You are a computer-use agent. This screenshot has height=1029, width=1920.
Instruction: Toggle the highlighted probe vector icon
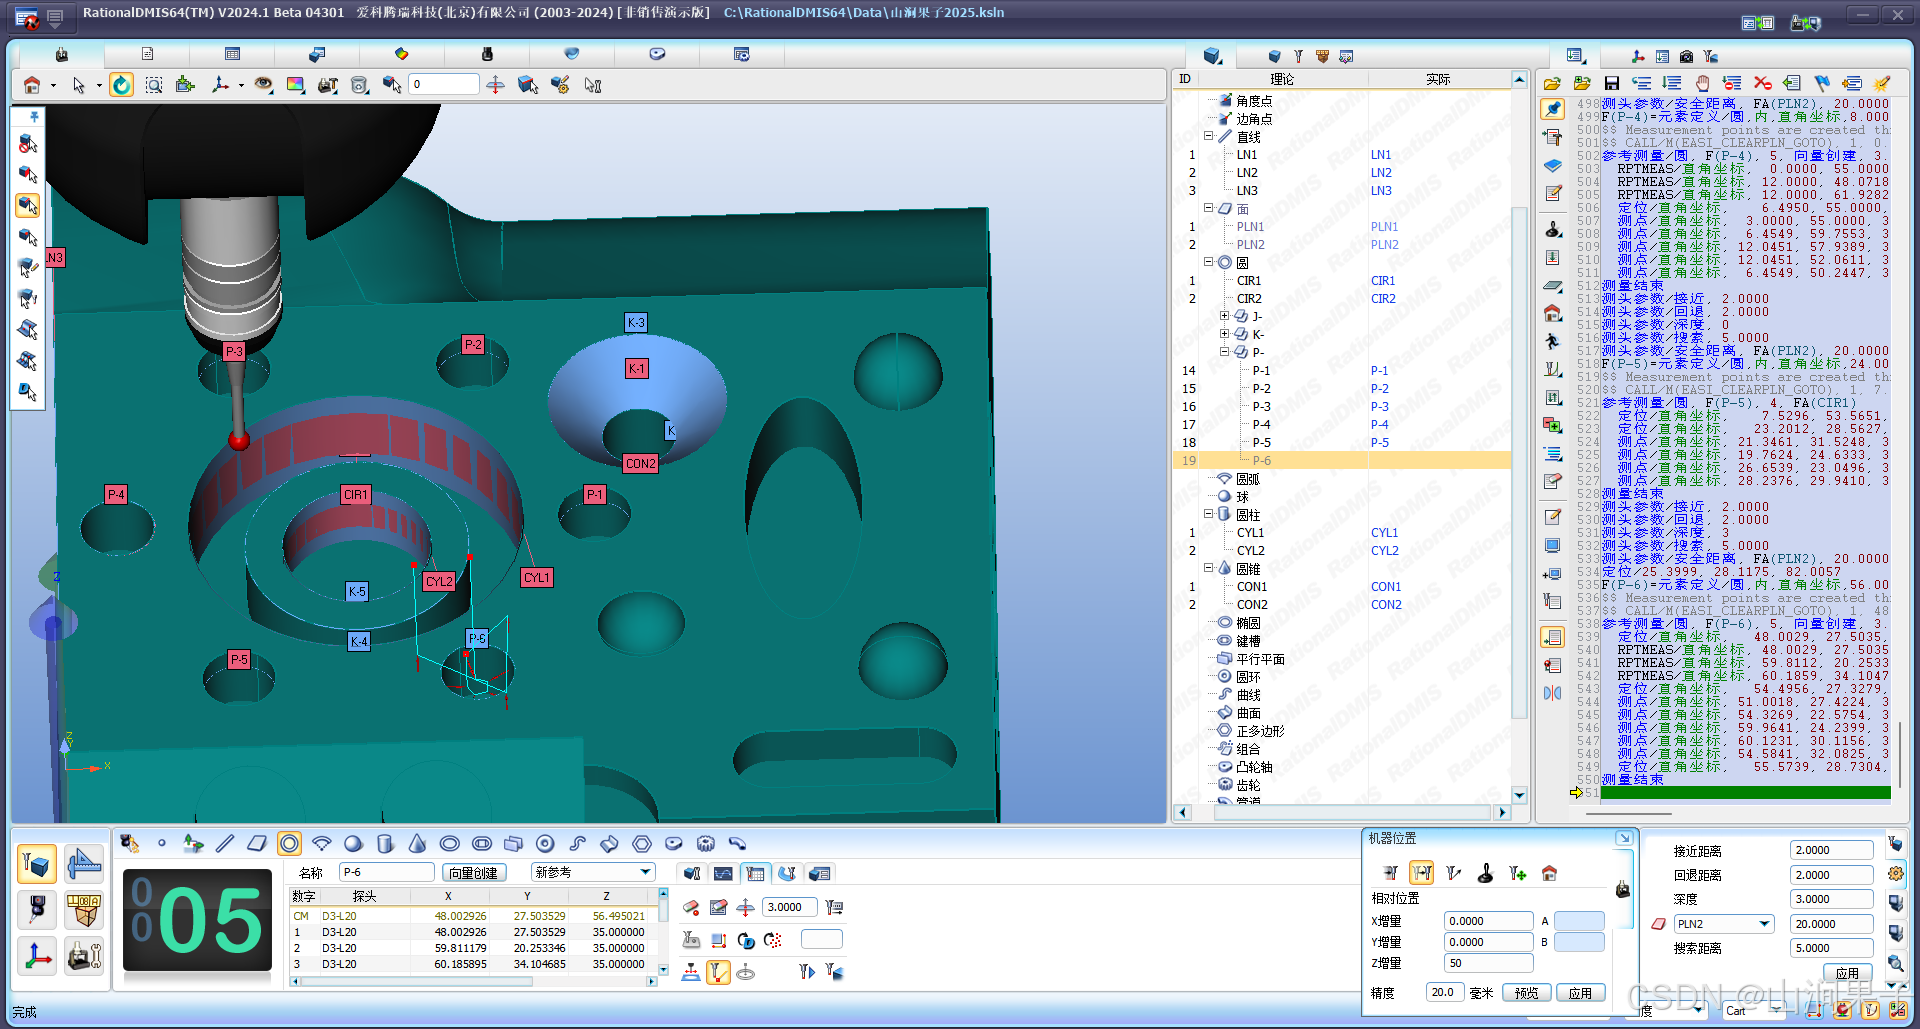[718, 972]
